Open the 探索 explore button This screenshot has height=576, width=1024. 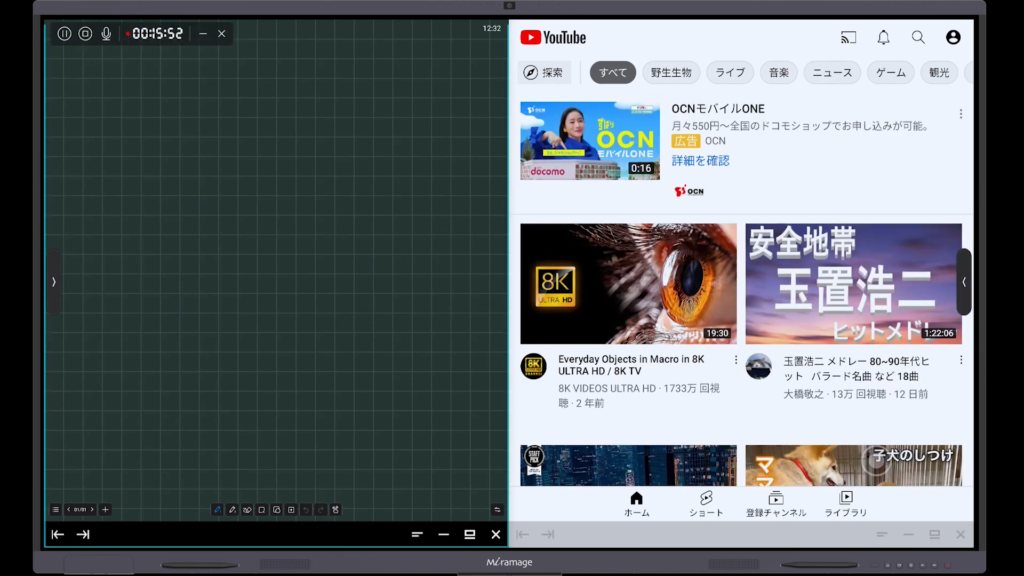(x=544, y=72)
